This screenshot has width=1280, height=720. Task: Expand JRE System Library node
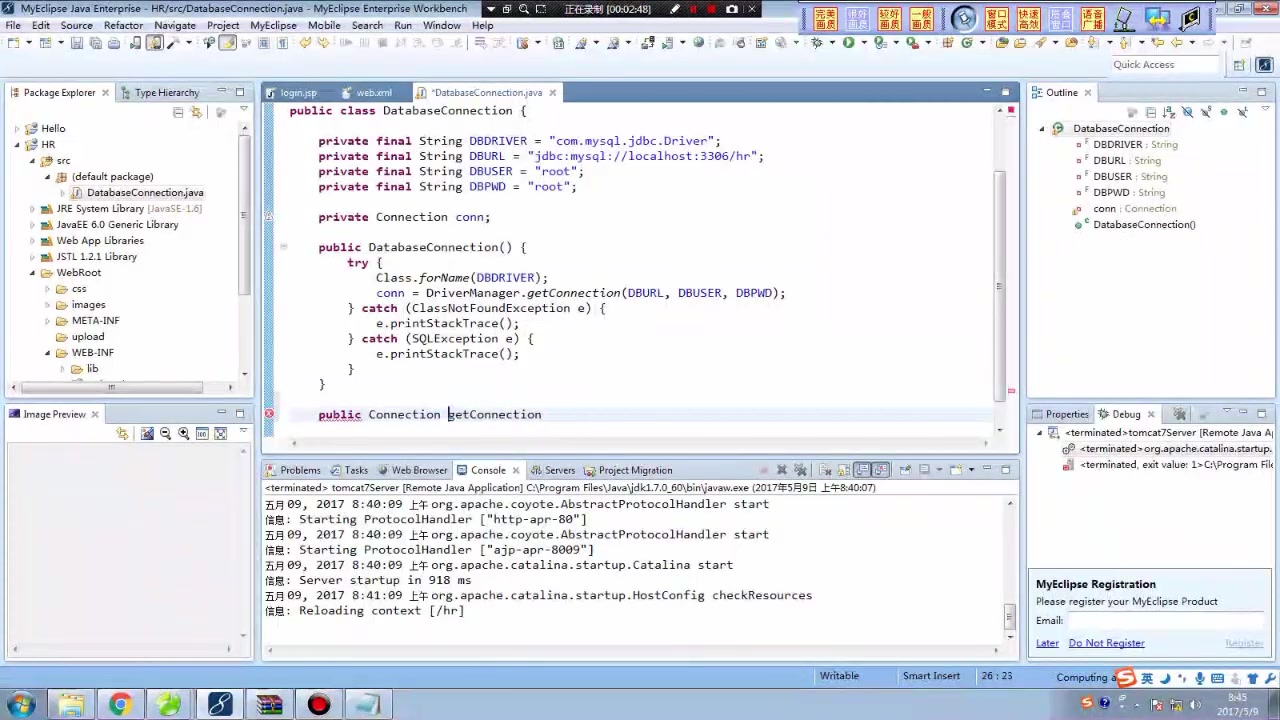[32, 209]
